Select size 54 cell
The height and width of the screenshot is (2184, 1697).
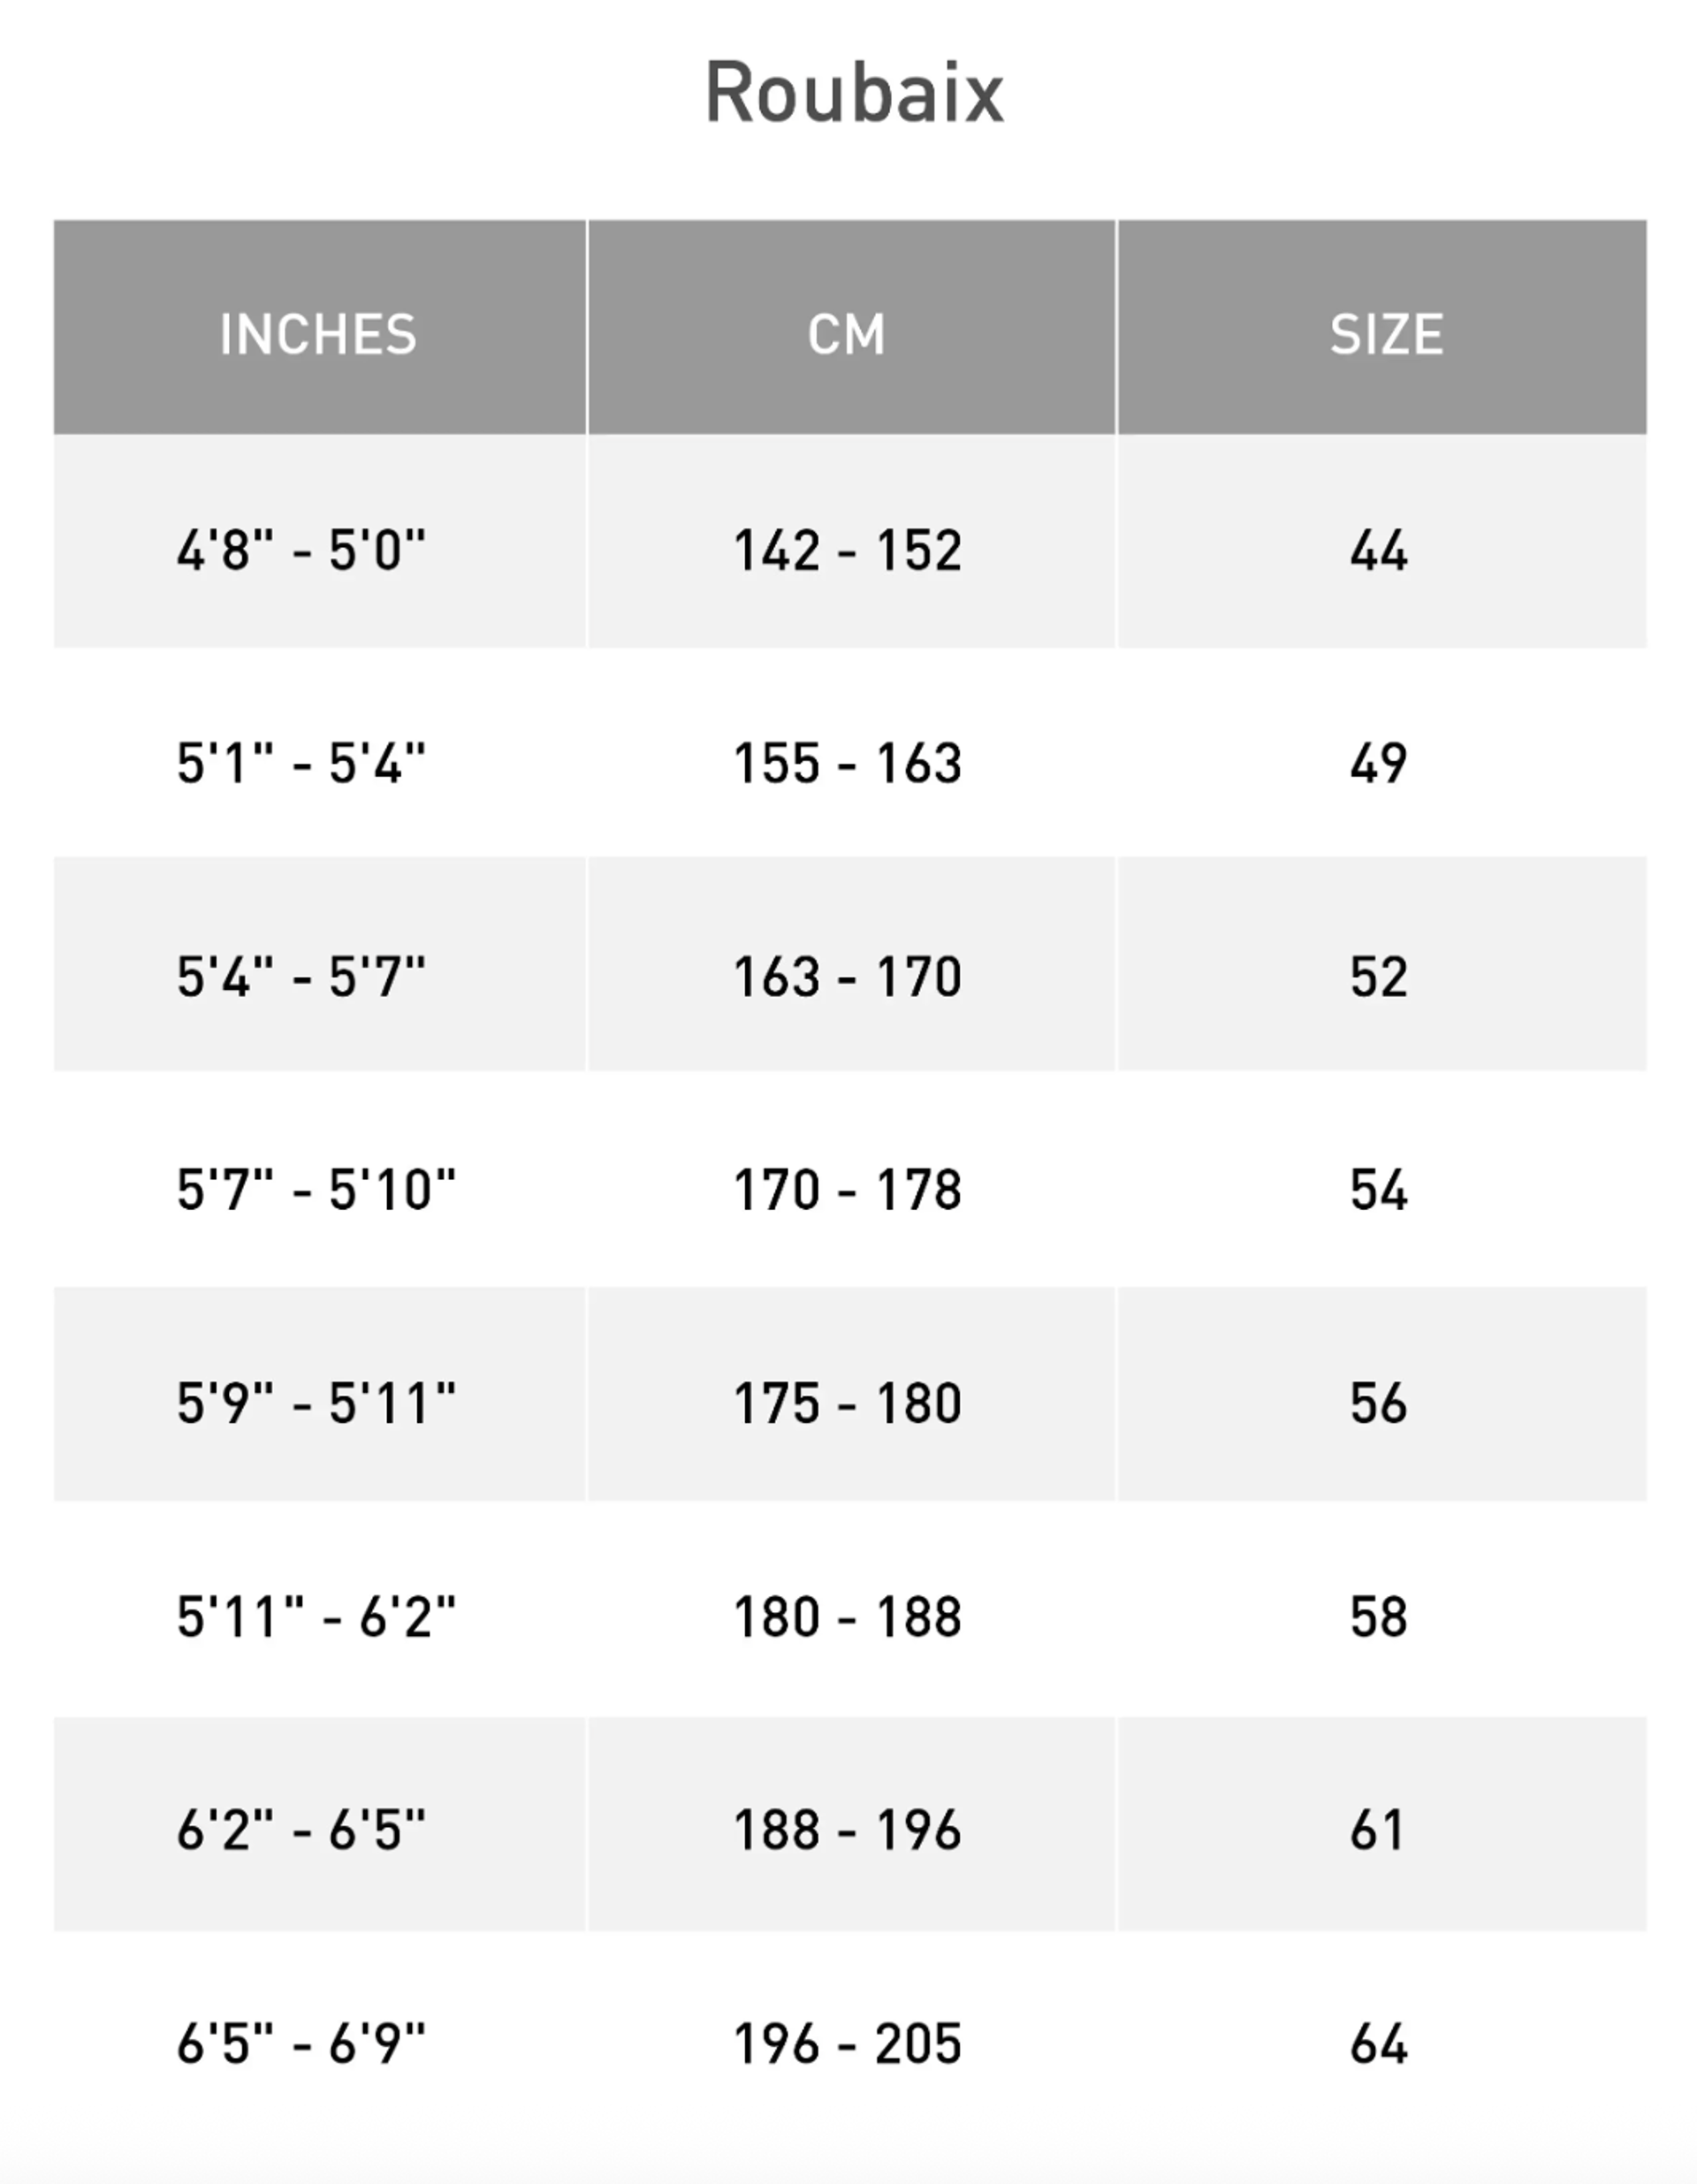[1379, 1189]
